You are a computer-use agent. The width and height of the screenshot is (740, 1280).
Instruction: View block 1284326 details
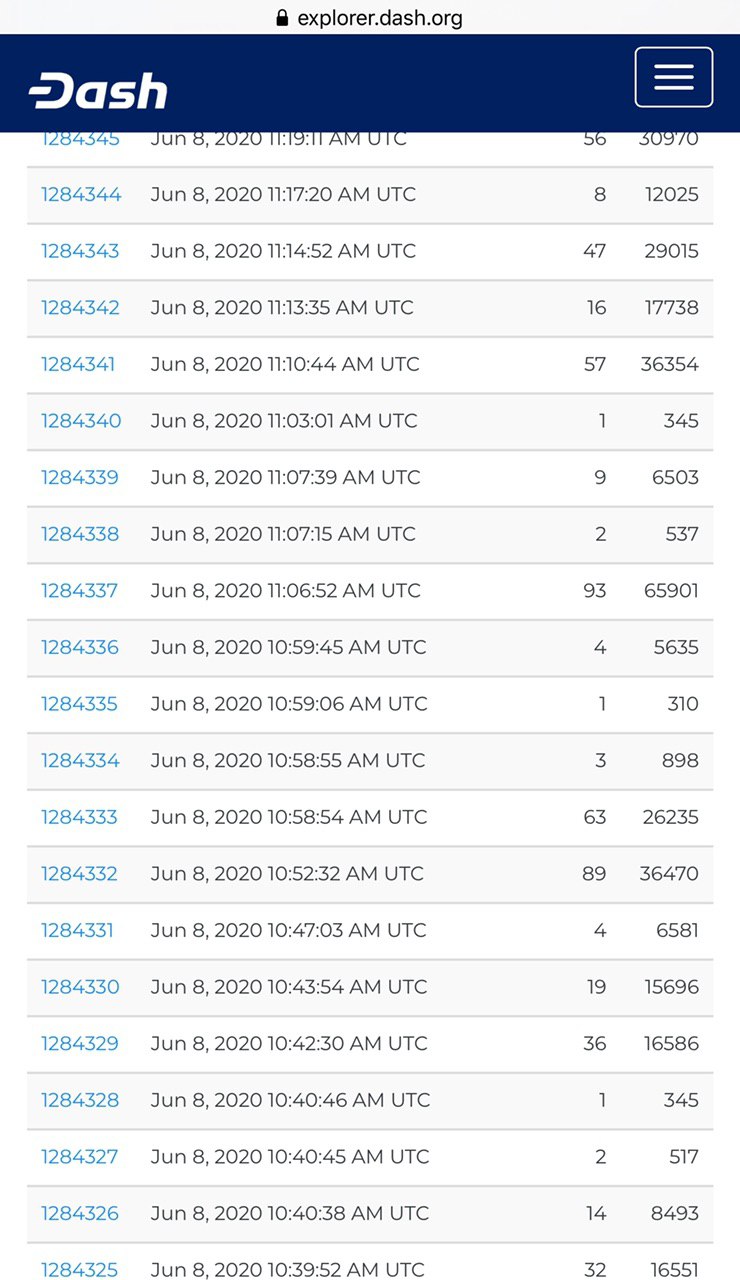coord(80,1213)
